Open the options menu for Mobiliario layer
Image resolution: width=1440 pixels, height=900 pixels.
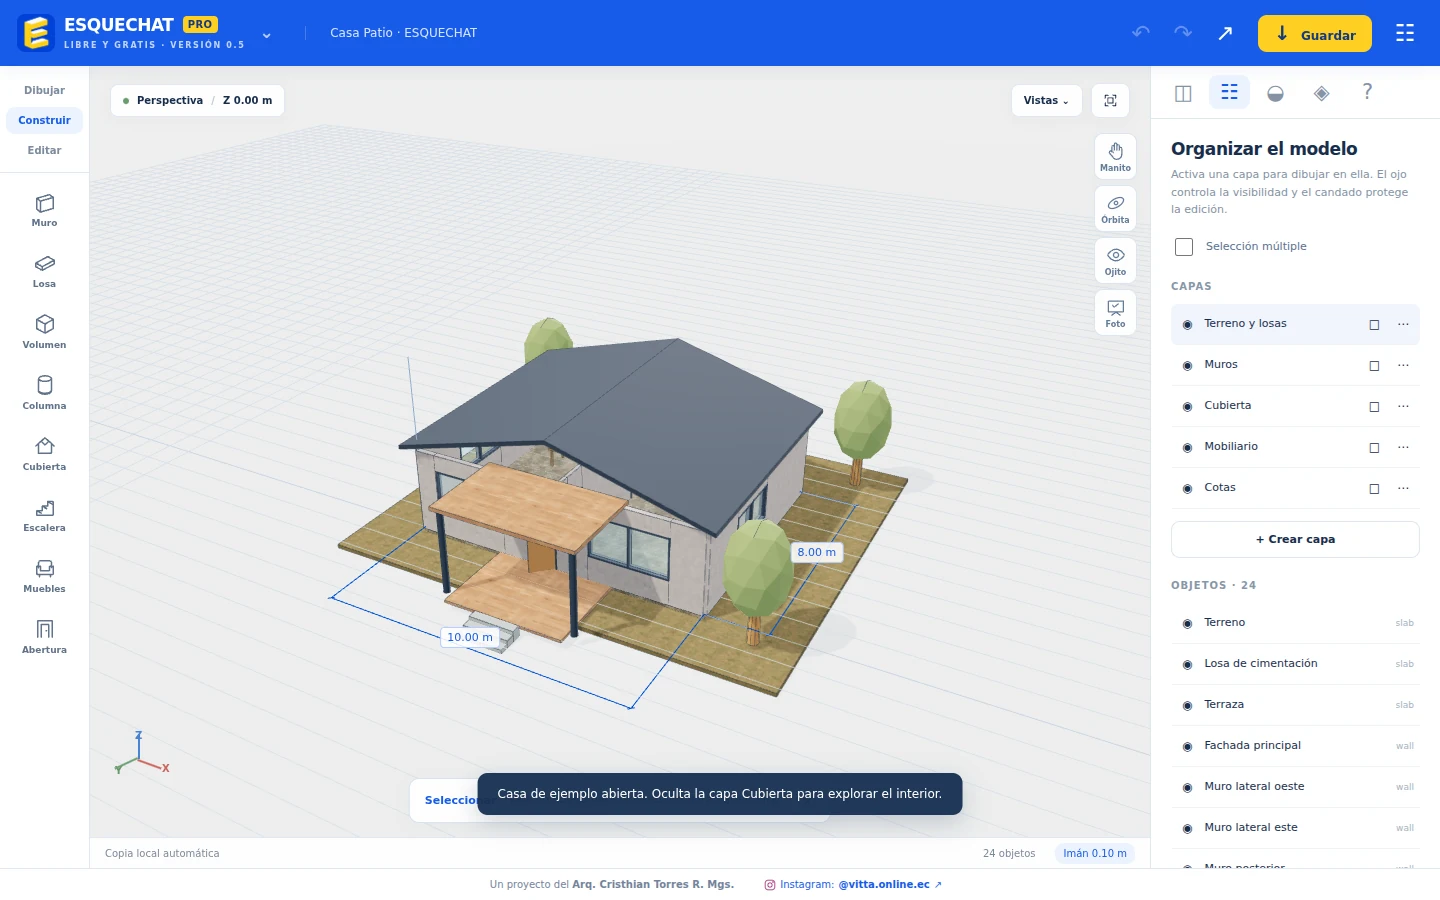click(x=1403, y=447)
